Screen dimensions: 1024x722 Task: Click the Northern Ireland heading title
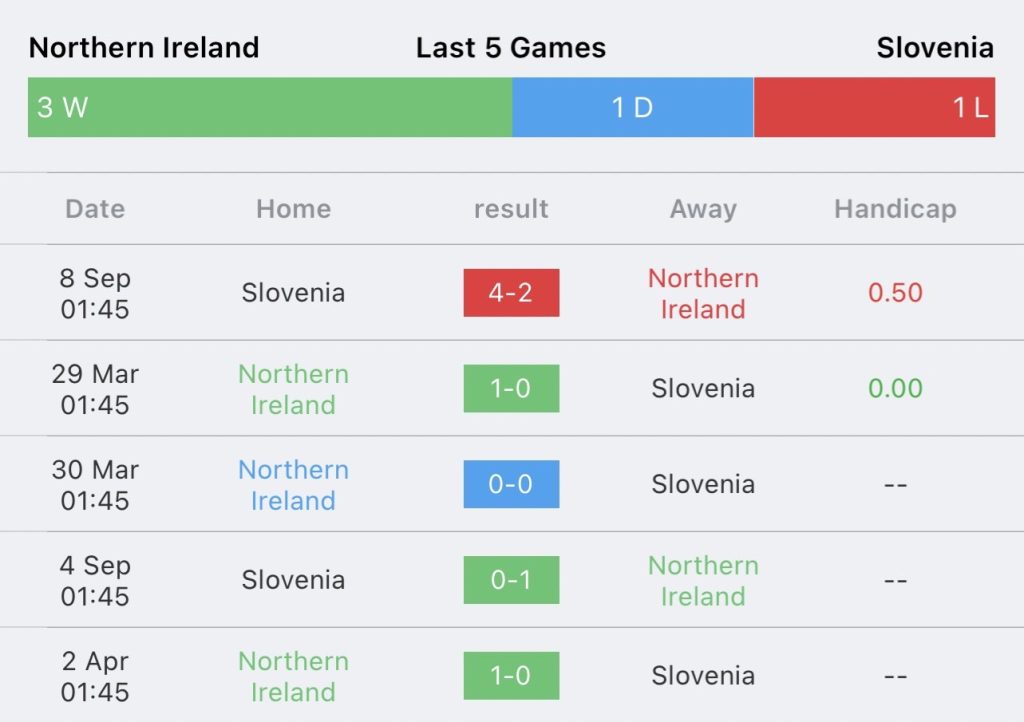click(x=144, y=48)
